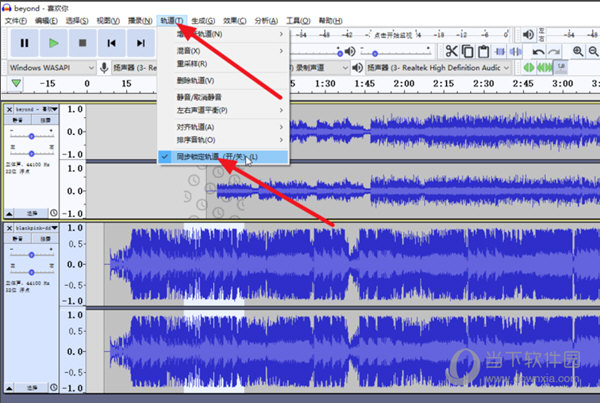
Task: Toggle Solo on the beyond track
Action: (45, 120)
